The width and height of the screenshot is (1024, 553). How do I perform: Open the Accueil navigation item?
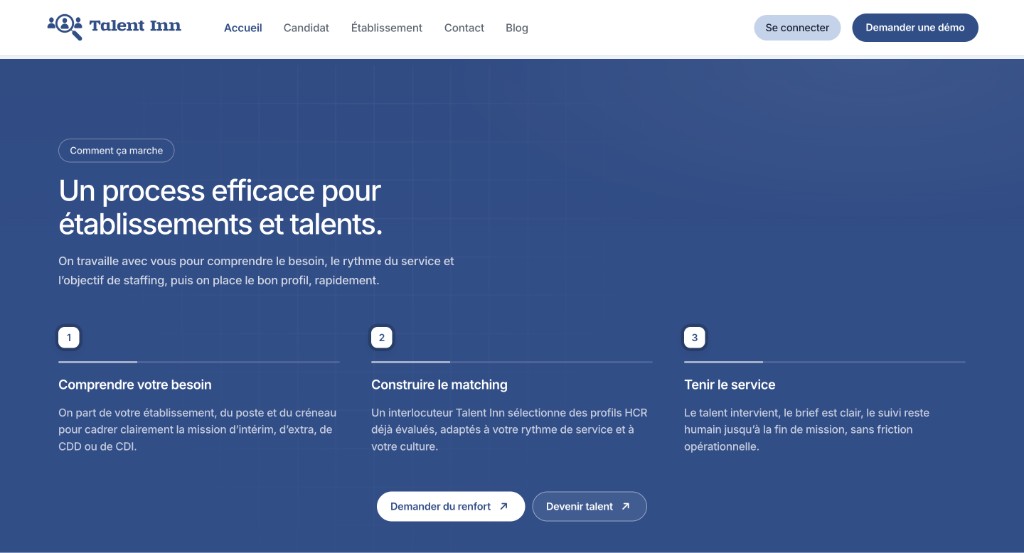click(x=243, y=28)
